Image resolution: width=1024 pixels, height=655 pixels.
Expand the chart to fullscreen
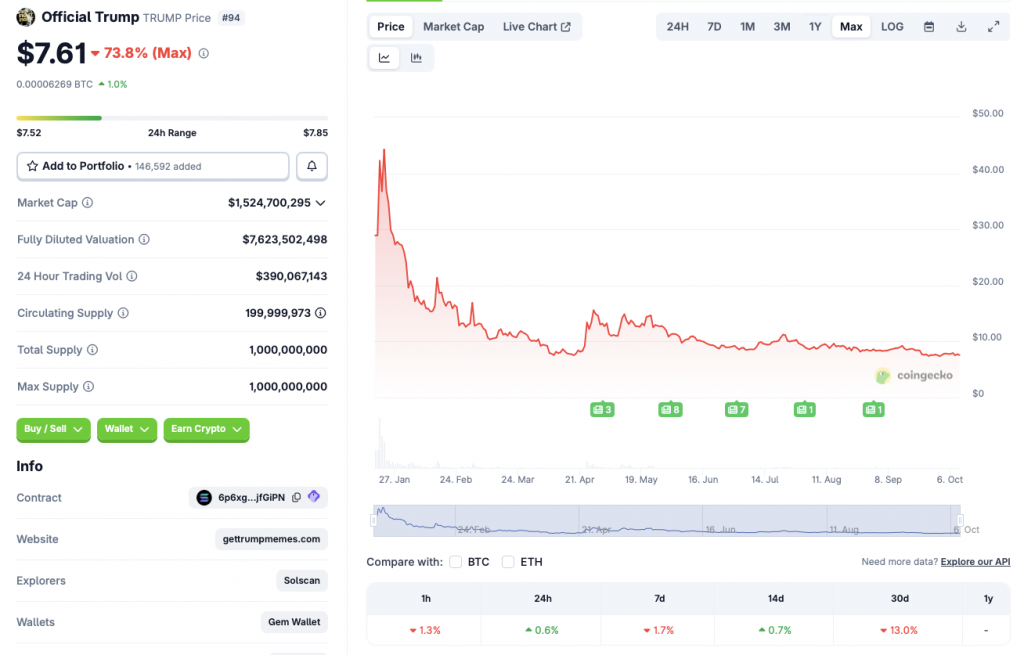pos(993,27)
